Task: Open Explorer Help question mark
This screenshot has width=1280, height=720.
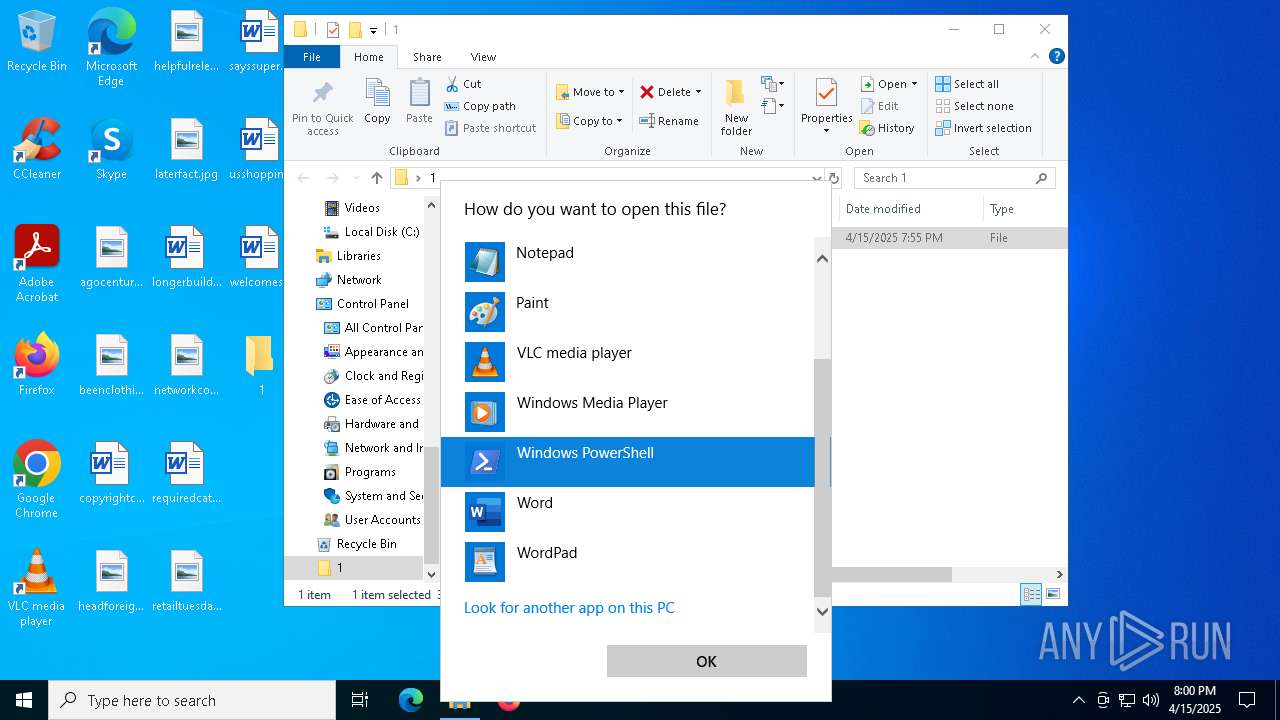Action: pyautogui.click(x=1056, y=57)
